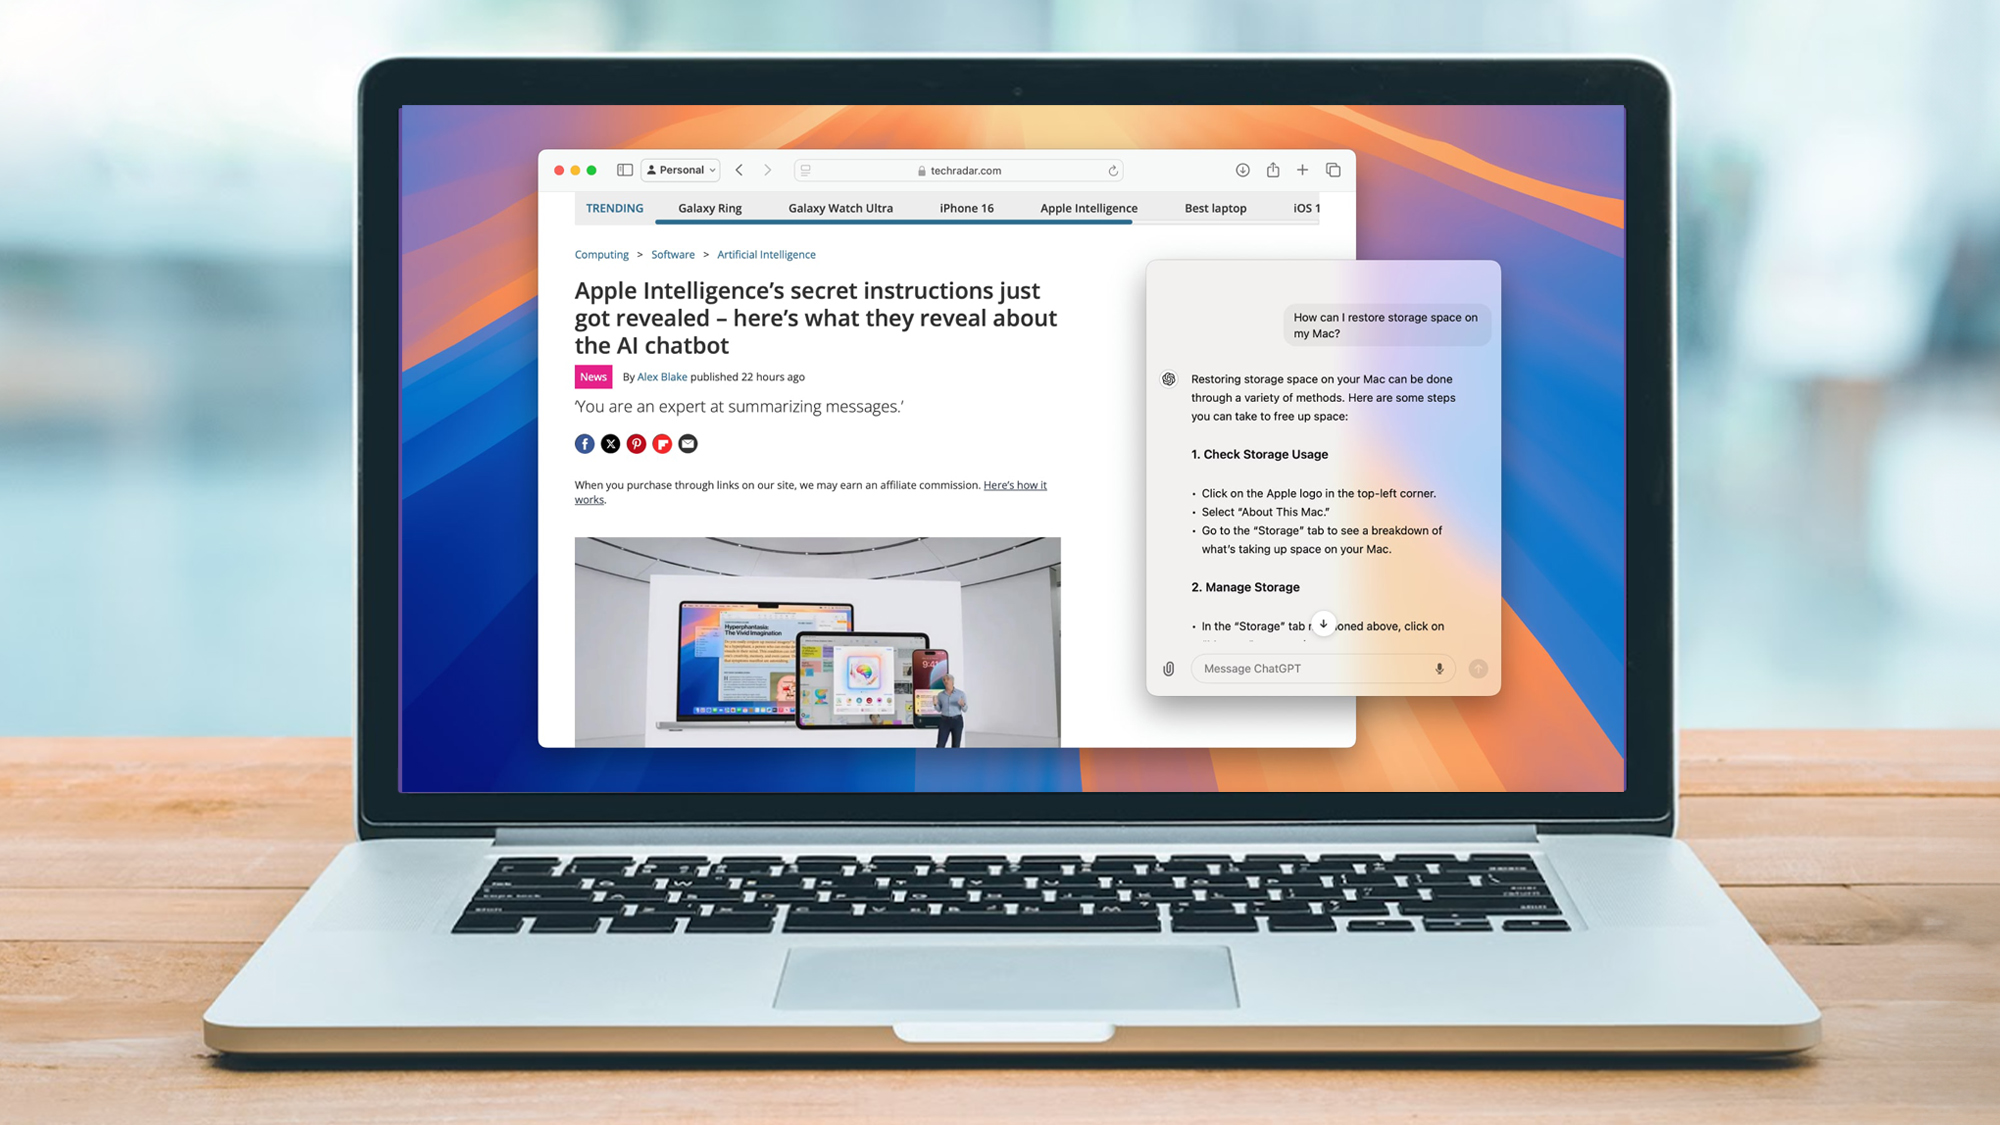This screenshot has width=2000, height=1125.
Task: Click the X (Twitter) share icon
Action: [x=610, y=442]
